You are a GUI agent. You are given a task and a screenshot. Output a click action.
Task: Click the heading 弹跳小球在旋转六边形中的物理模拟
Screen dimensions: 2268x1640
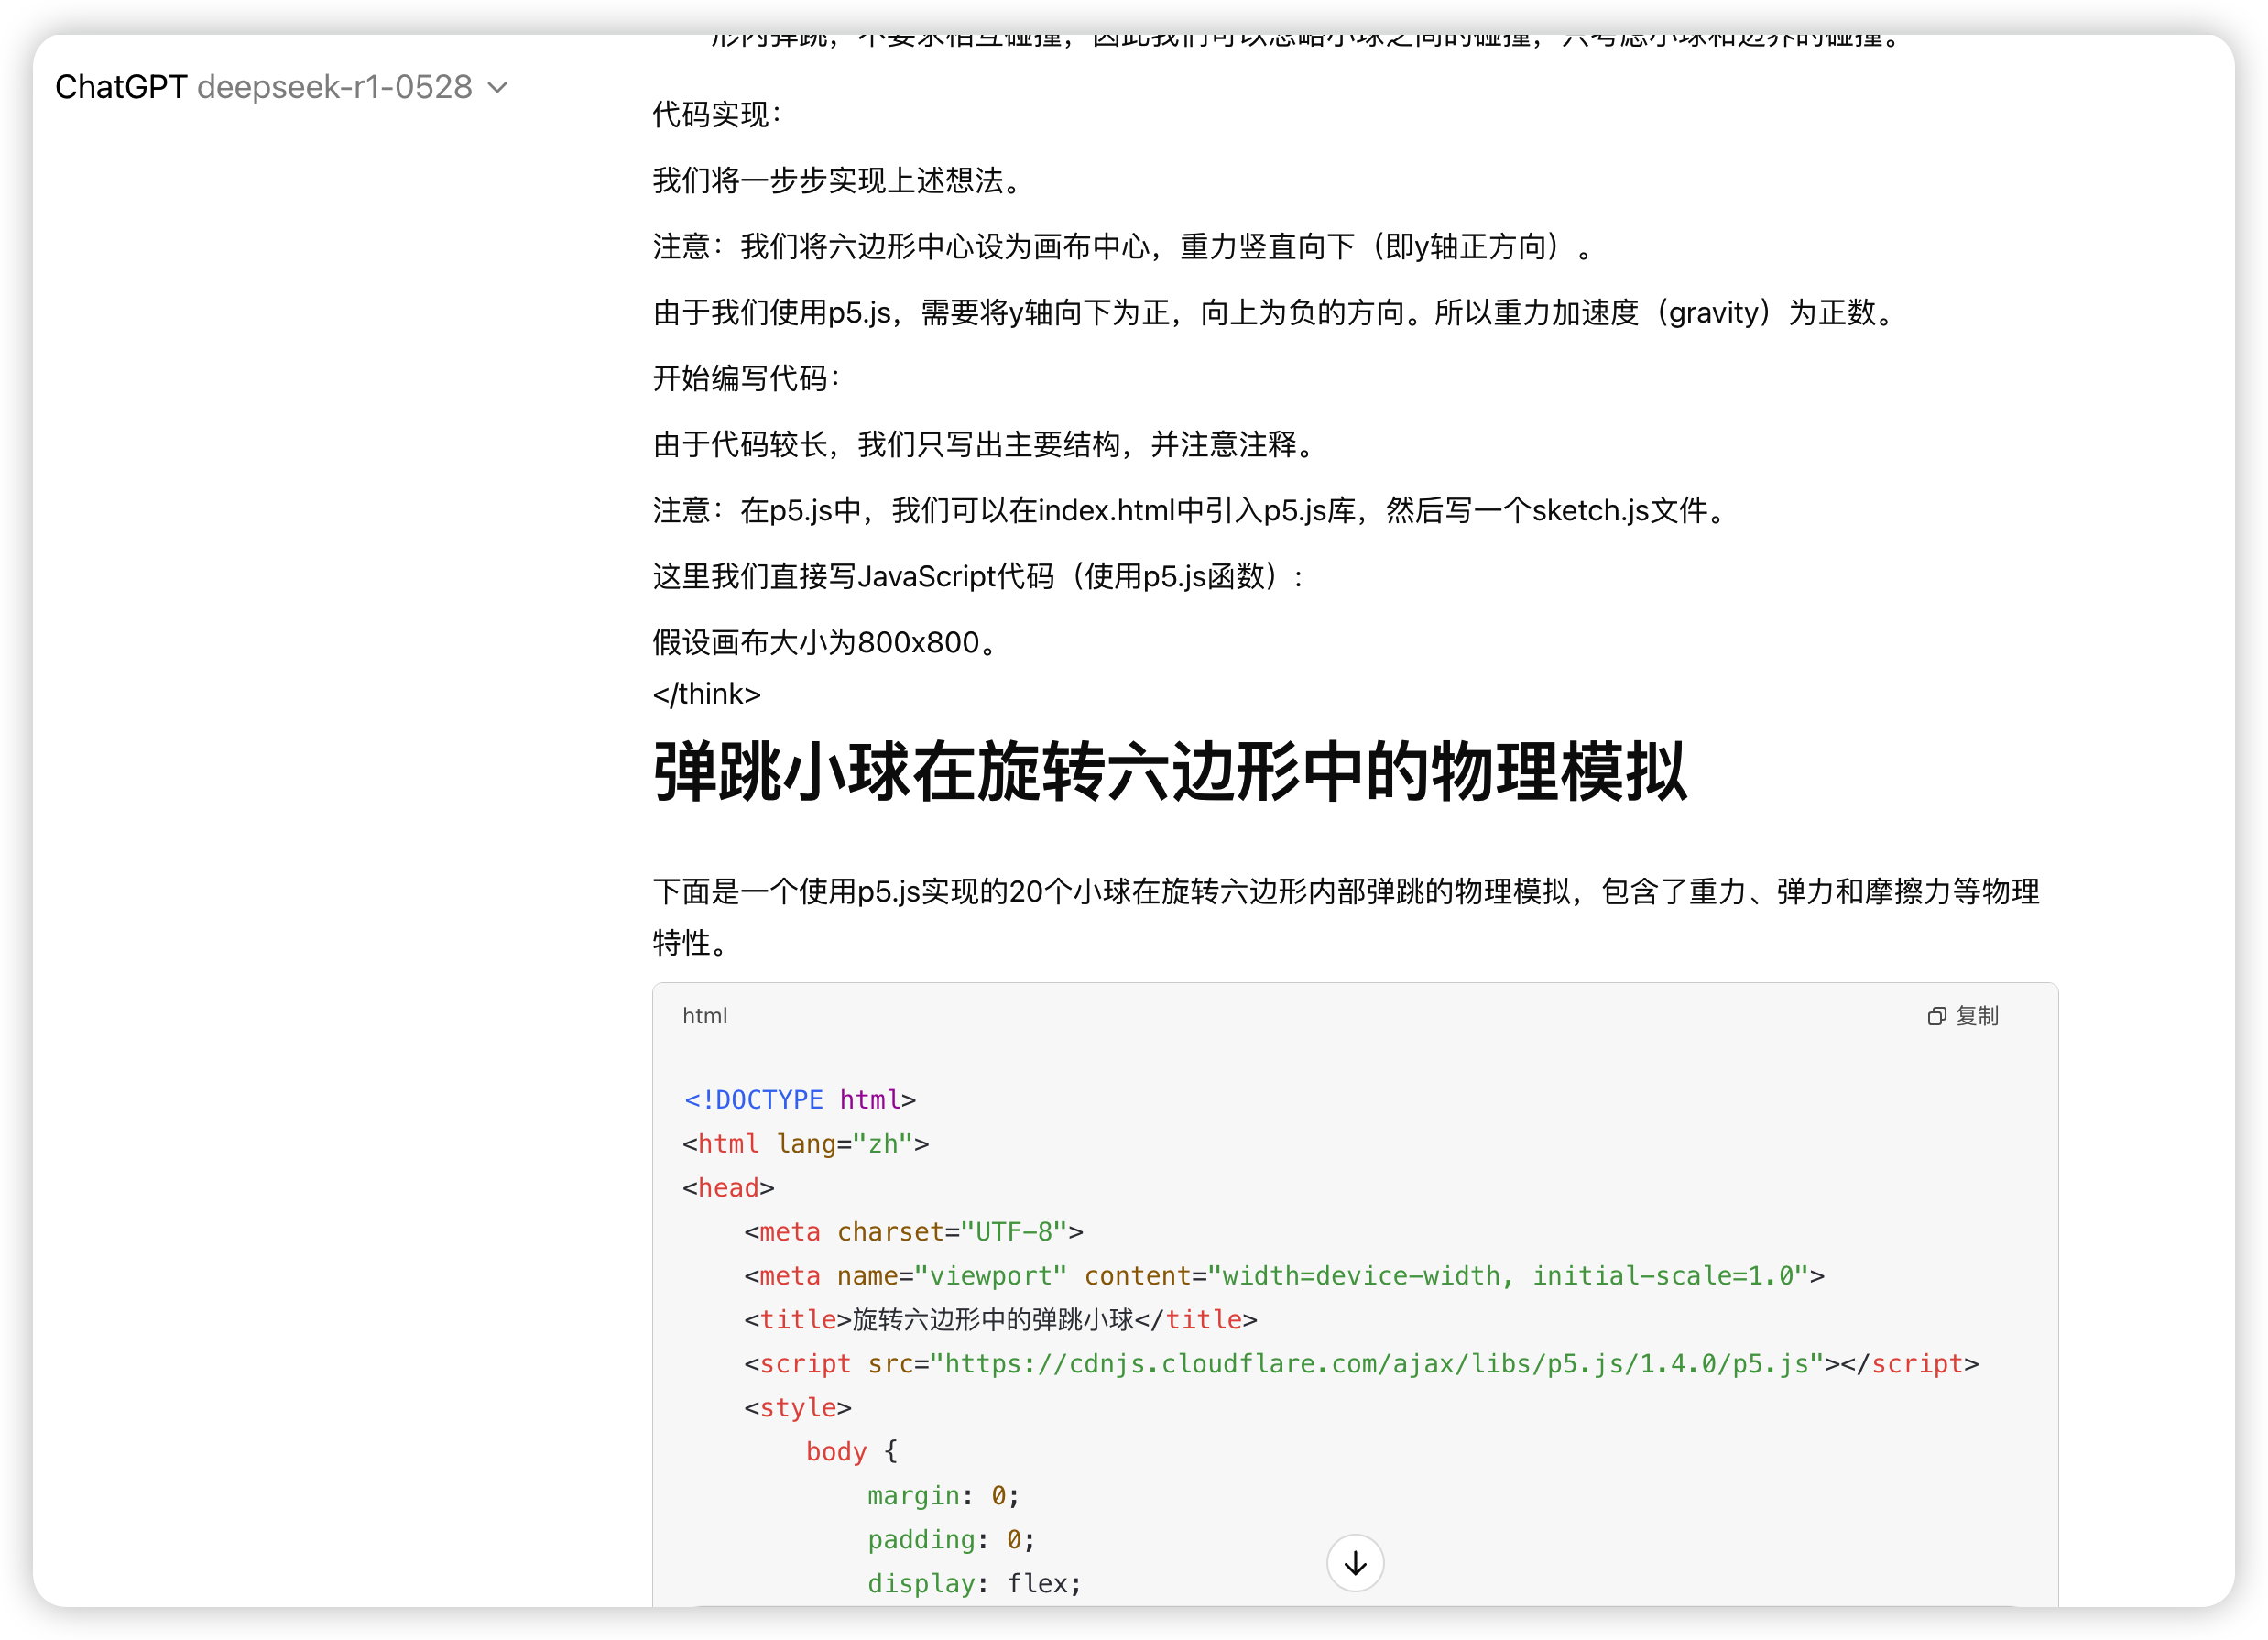(x=1169, y=773)
